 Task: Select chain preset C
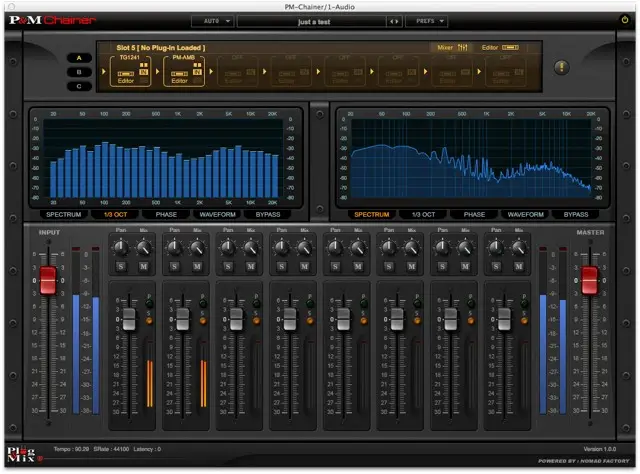pos(79,86)
